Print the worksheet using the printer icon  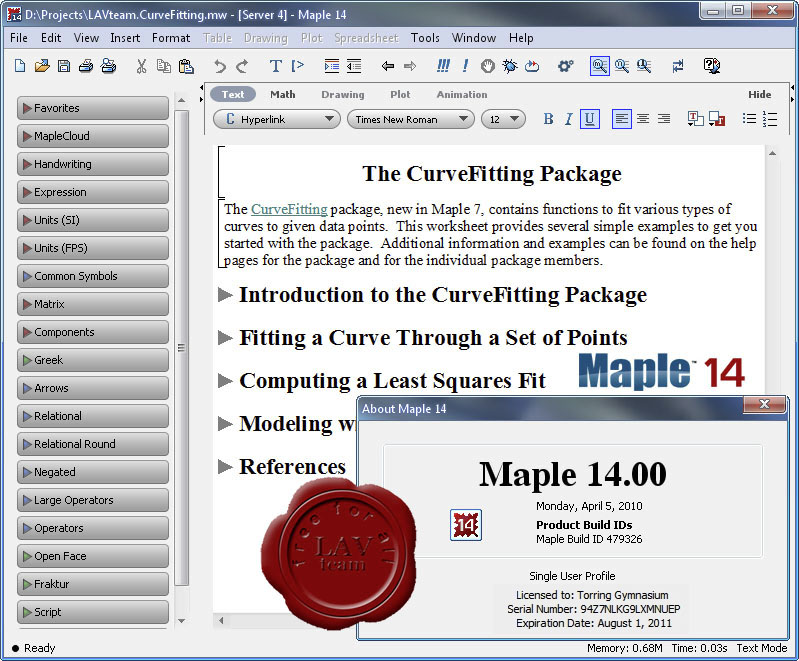[86, 66]
